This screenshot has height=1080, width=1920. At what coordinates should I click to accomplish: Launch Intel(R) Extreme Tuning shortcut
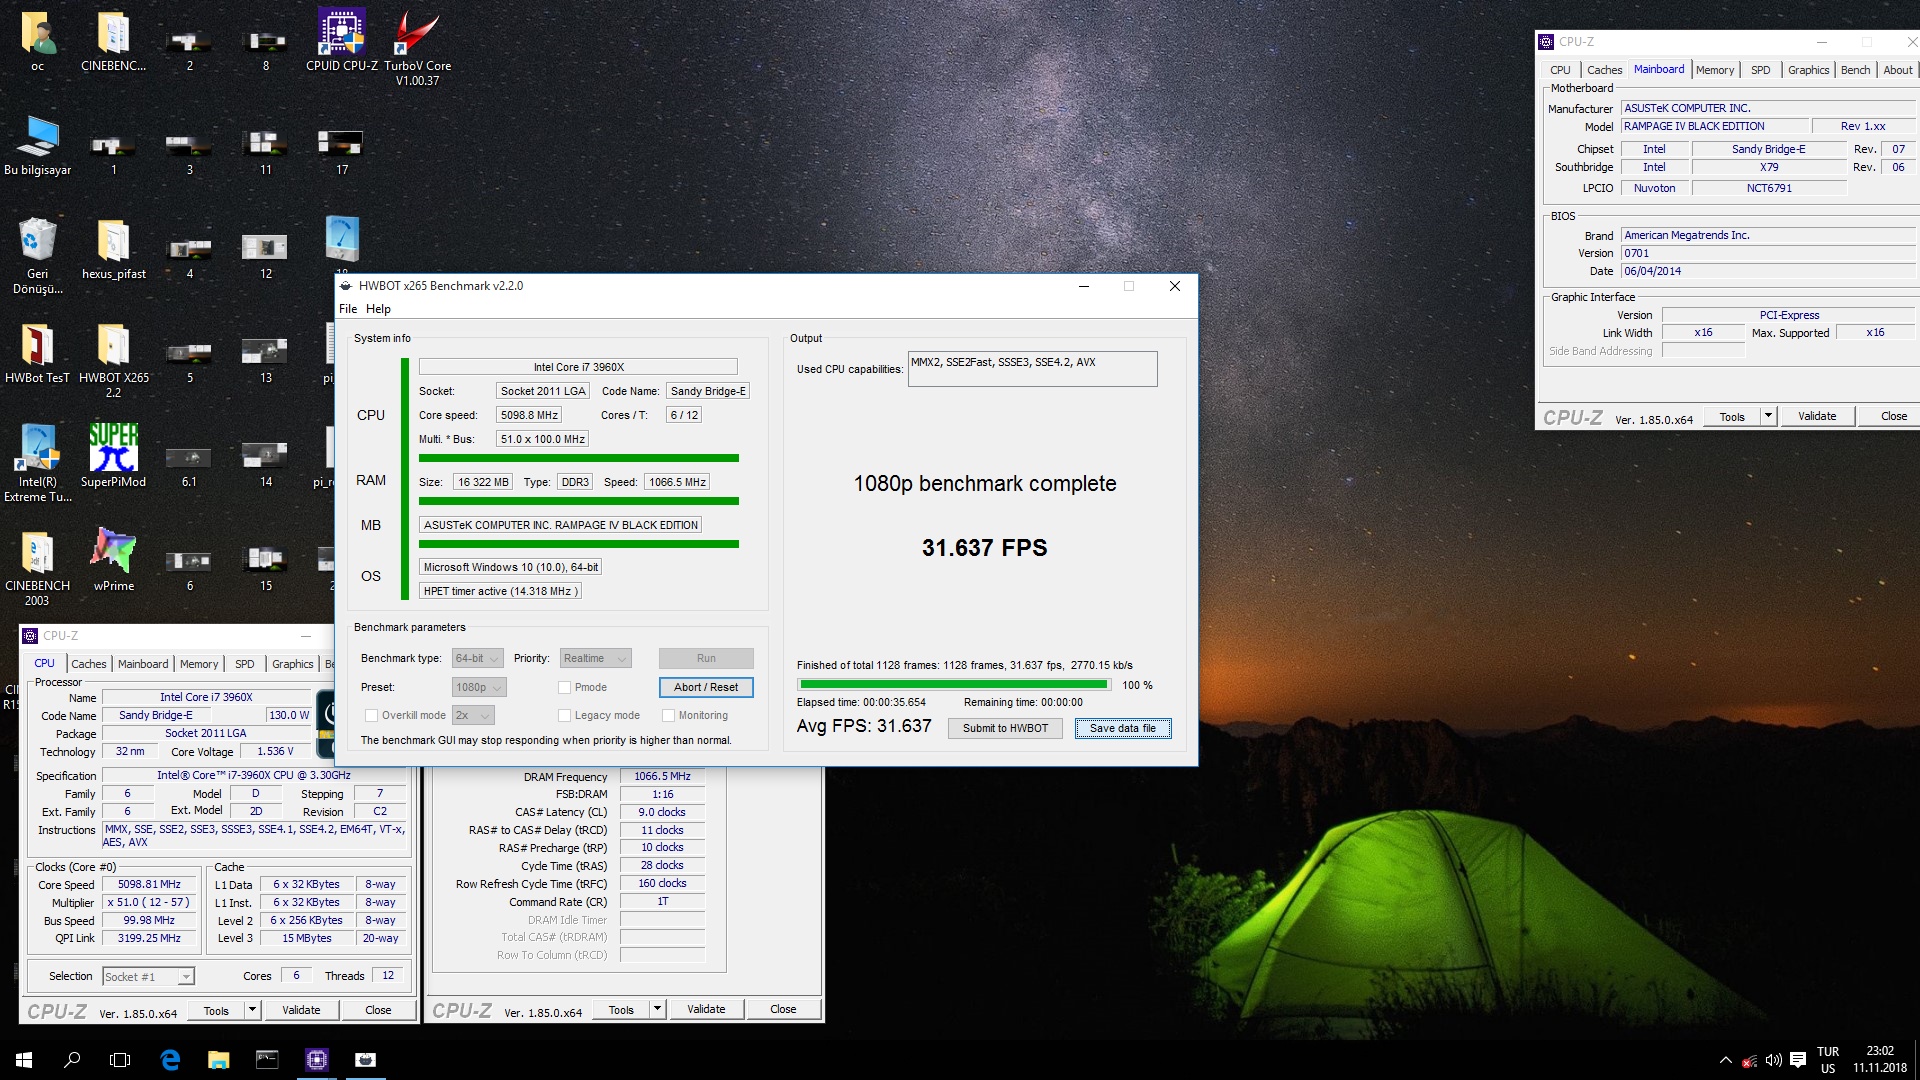[38, 462]
